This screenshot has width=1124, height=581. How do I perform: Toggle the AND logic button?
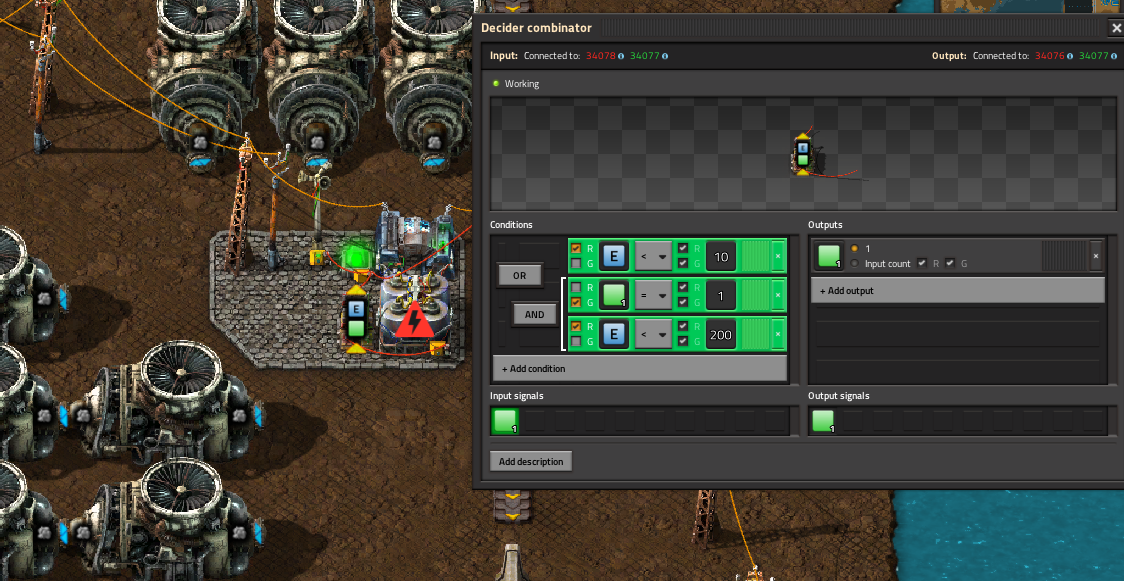click(535, 314)
